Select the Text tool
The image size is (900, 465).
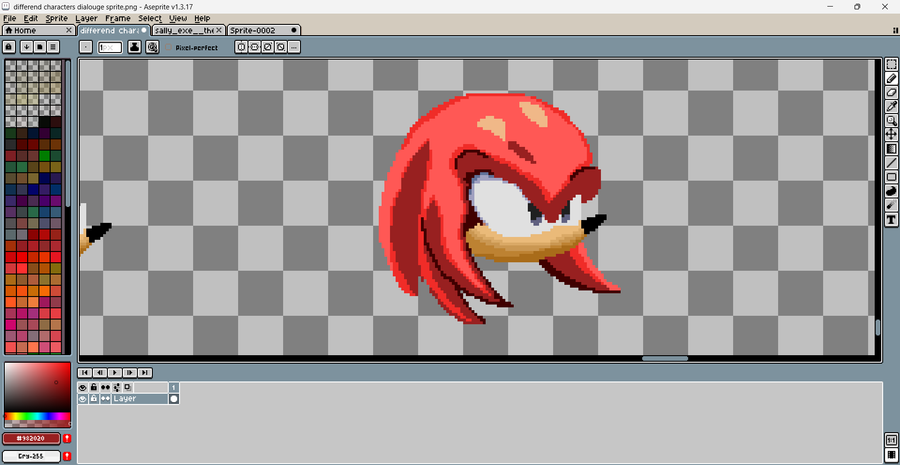[x=891, y=220]
